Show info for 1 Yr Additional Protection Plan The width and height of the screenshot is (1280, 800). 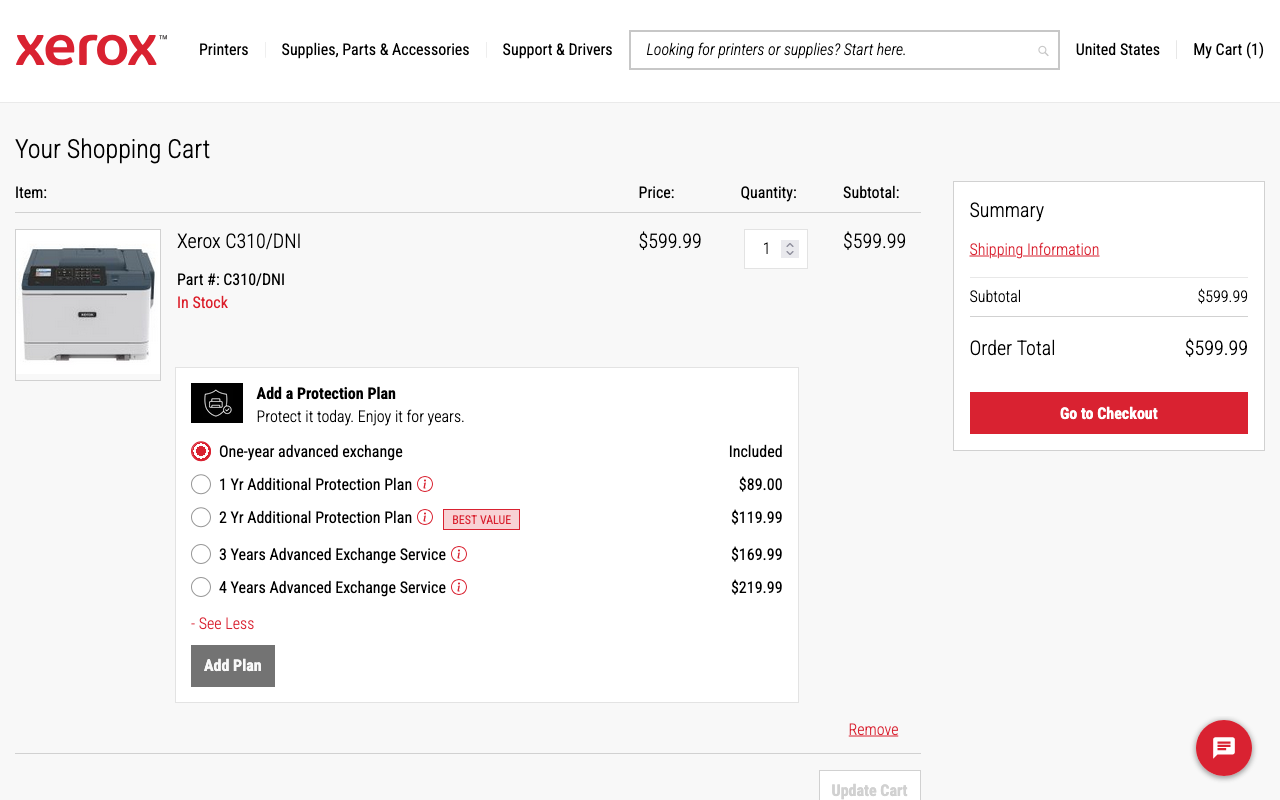click(x=425, y=484)
